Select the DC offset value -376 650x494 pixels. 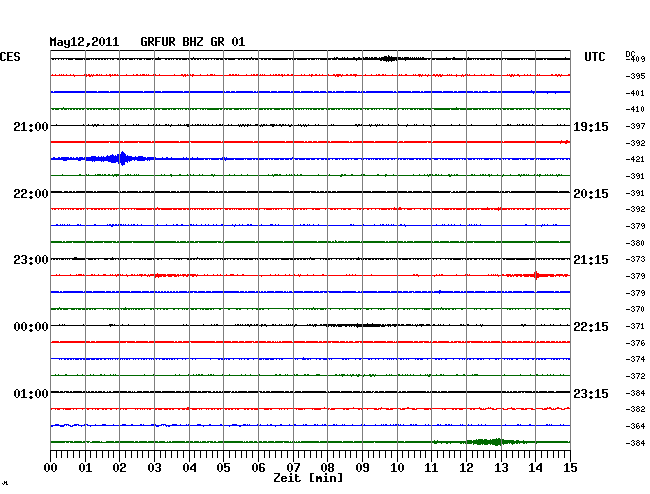[635, 343]
